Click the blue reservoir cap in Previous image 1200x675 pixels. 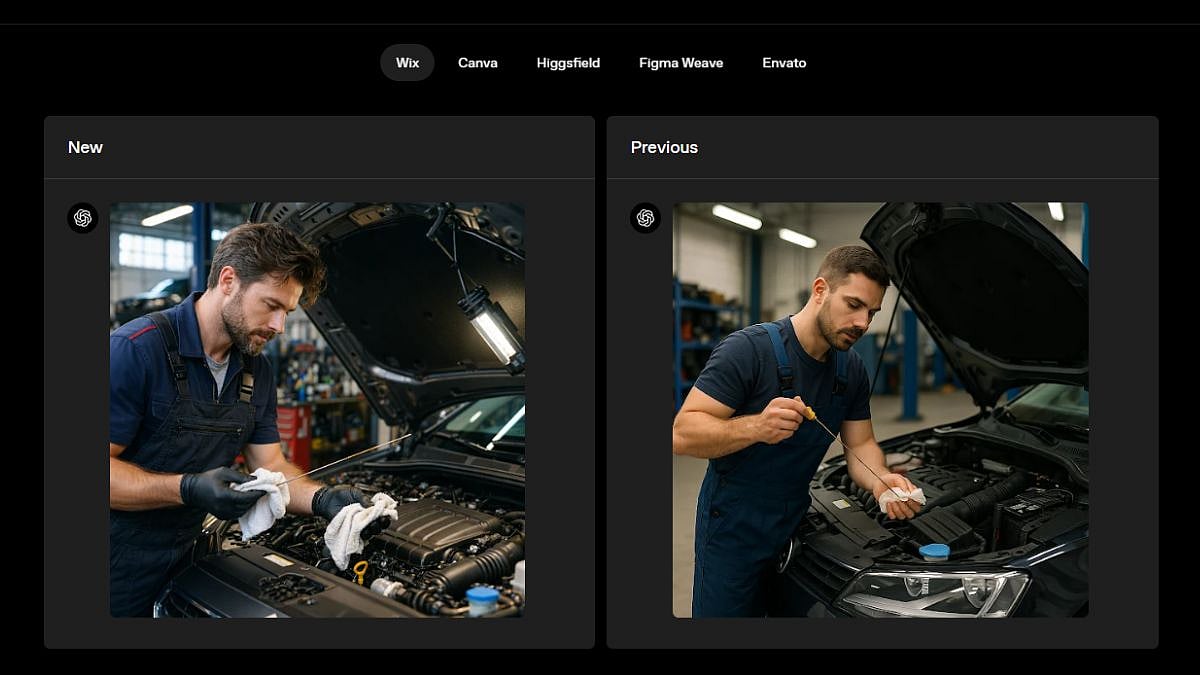tap(934, 551)
